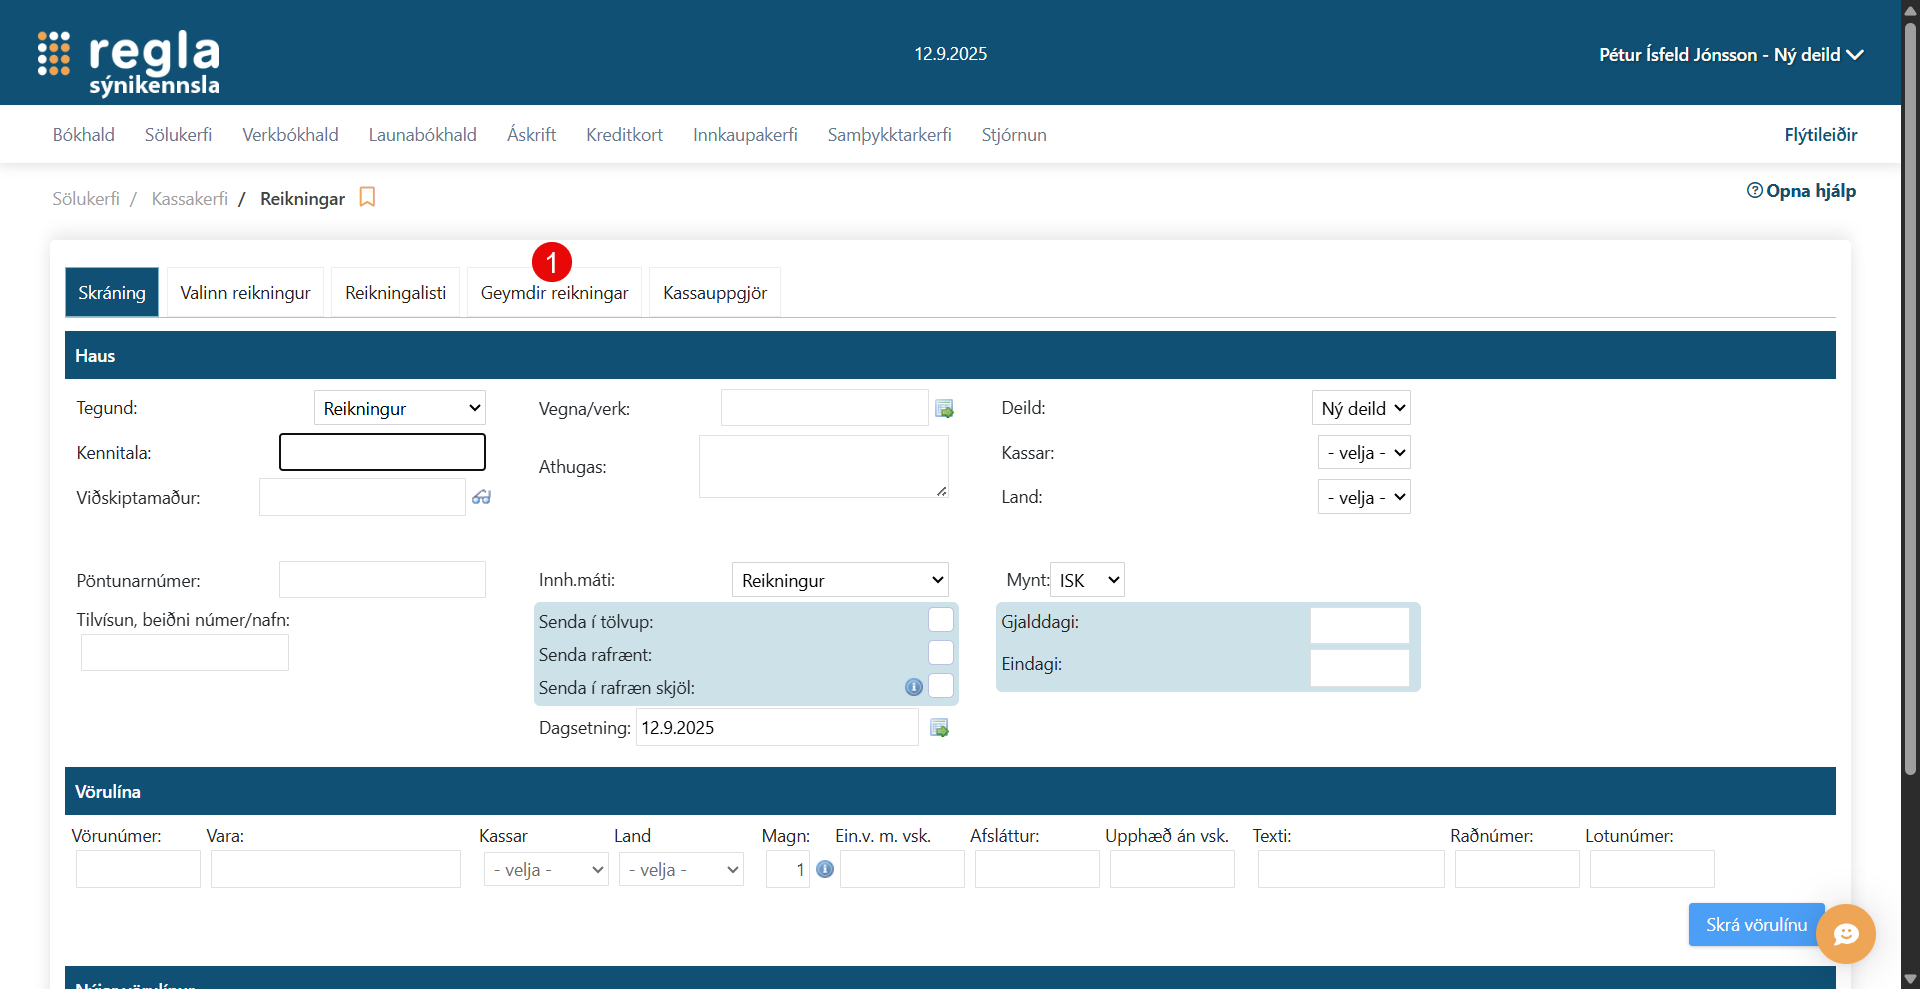This screenshot has width=1920, height=989.
Task: Expand the Innh.máti dropdown
Action: (x=840, y=580)
